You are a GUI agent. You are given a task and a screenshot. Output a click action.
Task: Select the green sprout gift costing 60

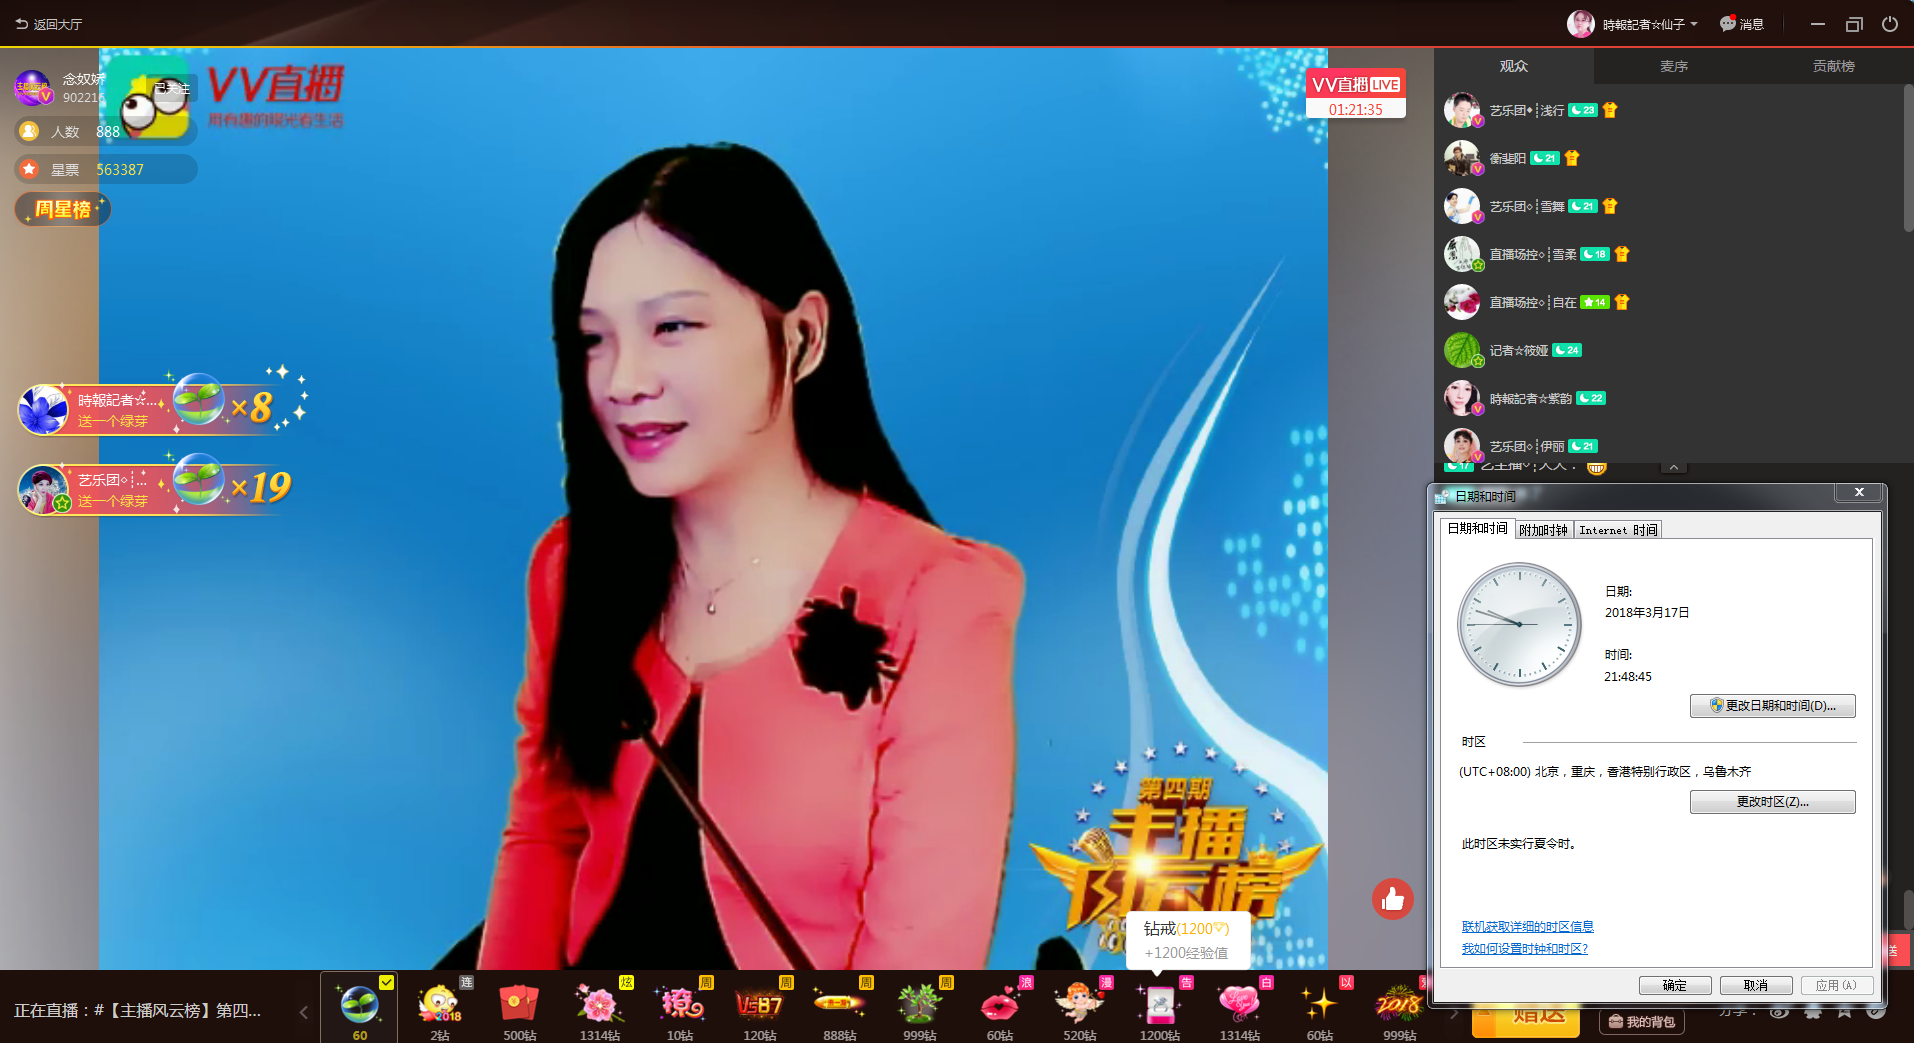pyautogui.click(x=359, y=1008)
